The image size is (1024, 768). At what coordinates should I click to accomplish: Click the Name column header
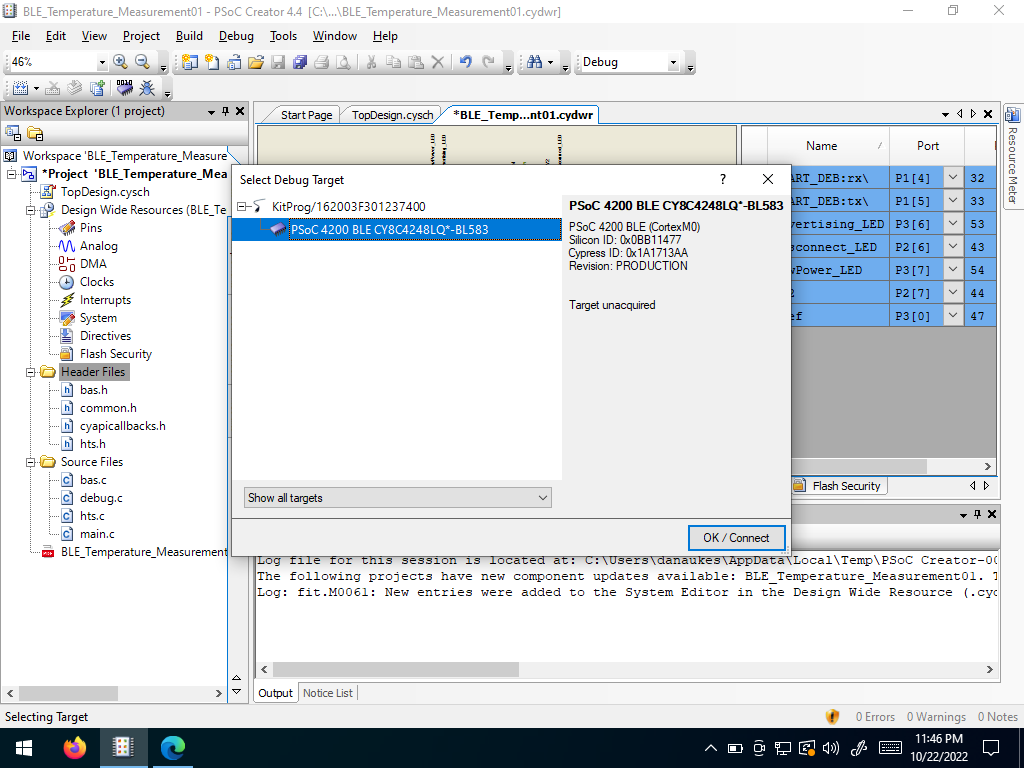(x=821, y=146)
